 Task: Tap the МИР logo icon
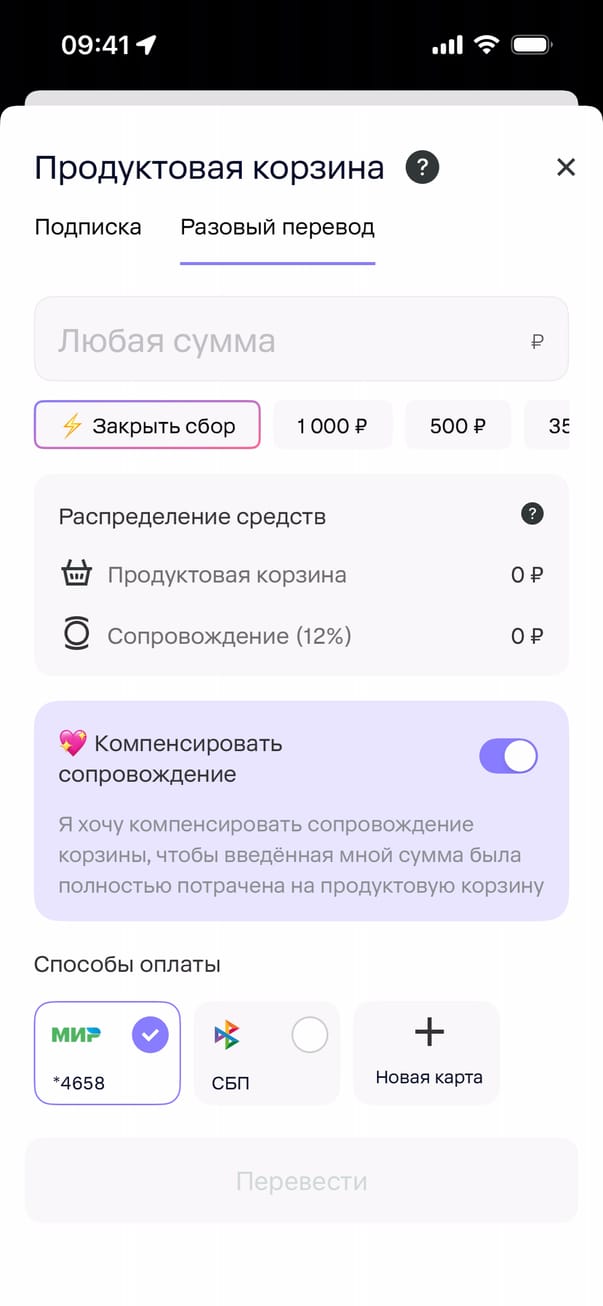[x=76, y=1034]
